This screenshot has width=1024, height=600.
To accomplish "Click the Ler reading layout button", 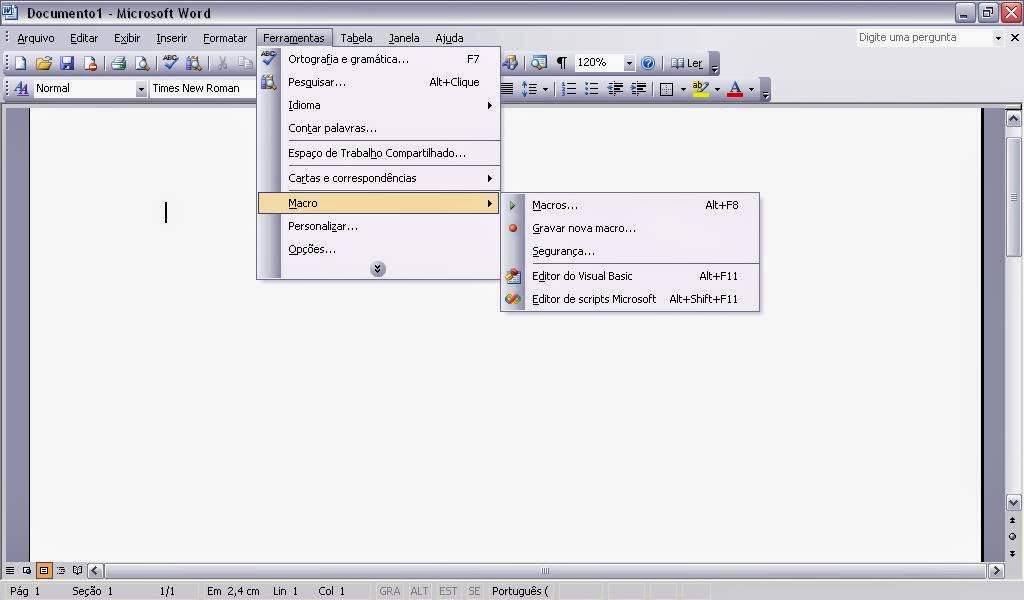I will click(x=687, y=63).
